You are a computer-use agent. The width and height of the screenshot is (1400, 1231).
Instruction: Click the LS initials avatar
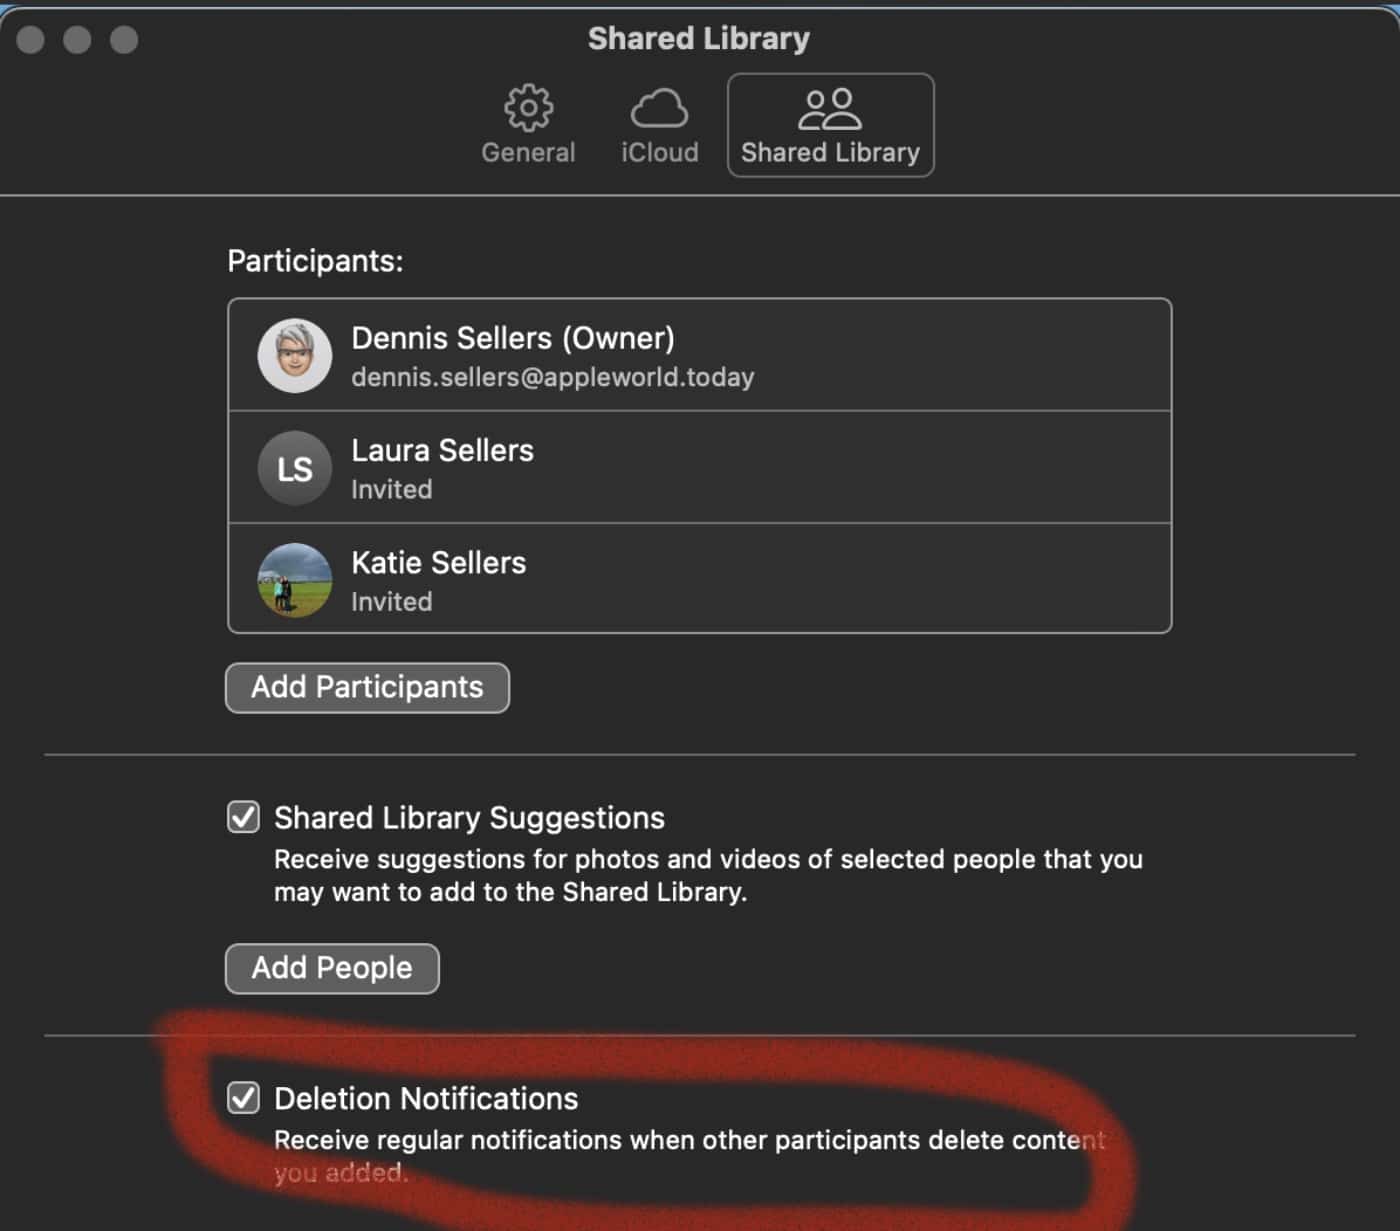pyautogui.click(x=294, y=468)
